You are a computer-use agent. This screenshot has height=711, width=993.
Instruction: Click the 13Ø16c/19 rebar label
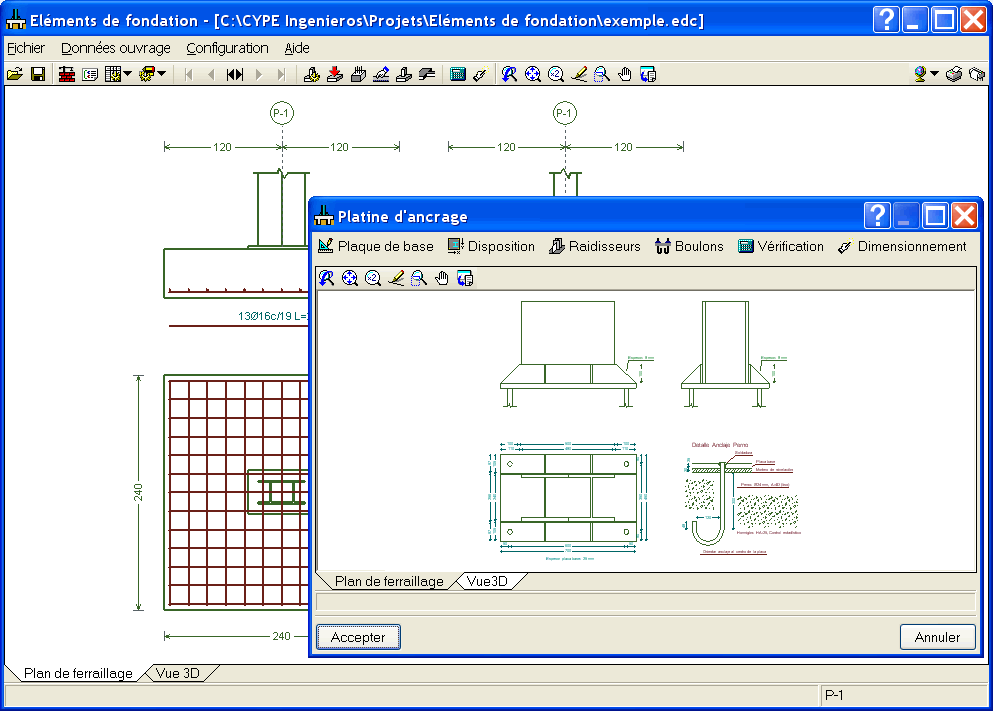point(273,316)
